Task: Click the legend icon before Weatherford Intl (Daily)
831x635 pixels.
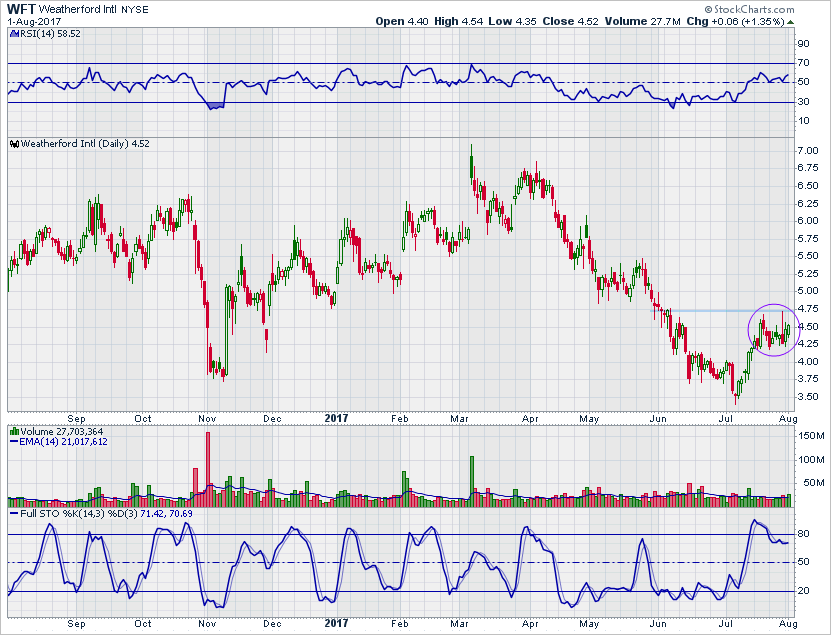Action: point(11,144)
